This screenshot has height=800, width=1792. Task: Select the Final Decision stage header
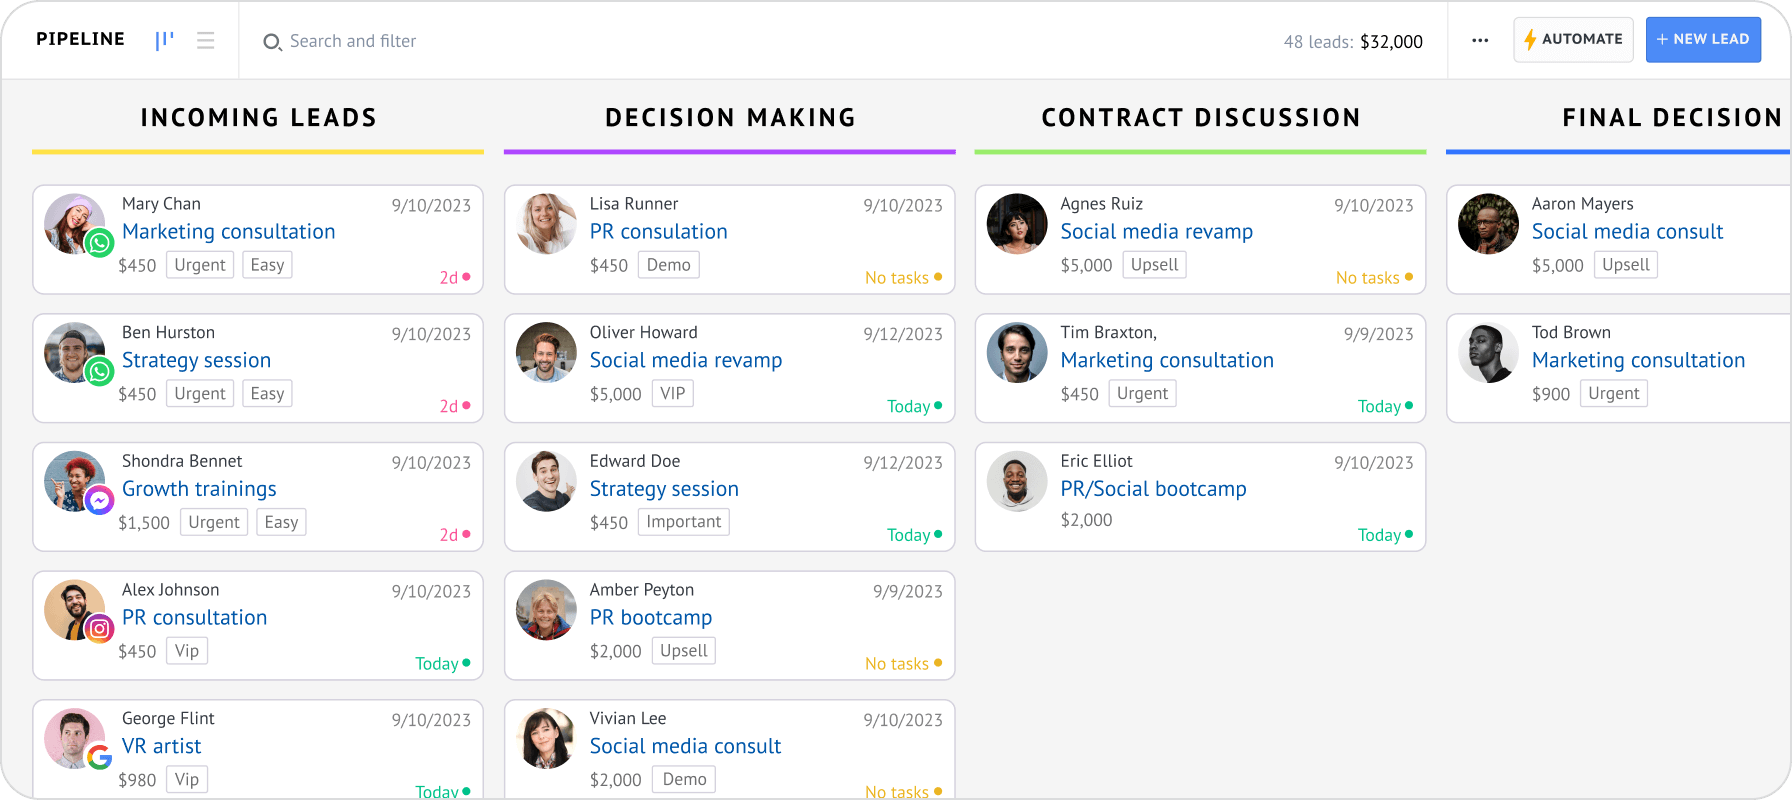(1671, 117)
